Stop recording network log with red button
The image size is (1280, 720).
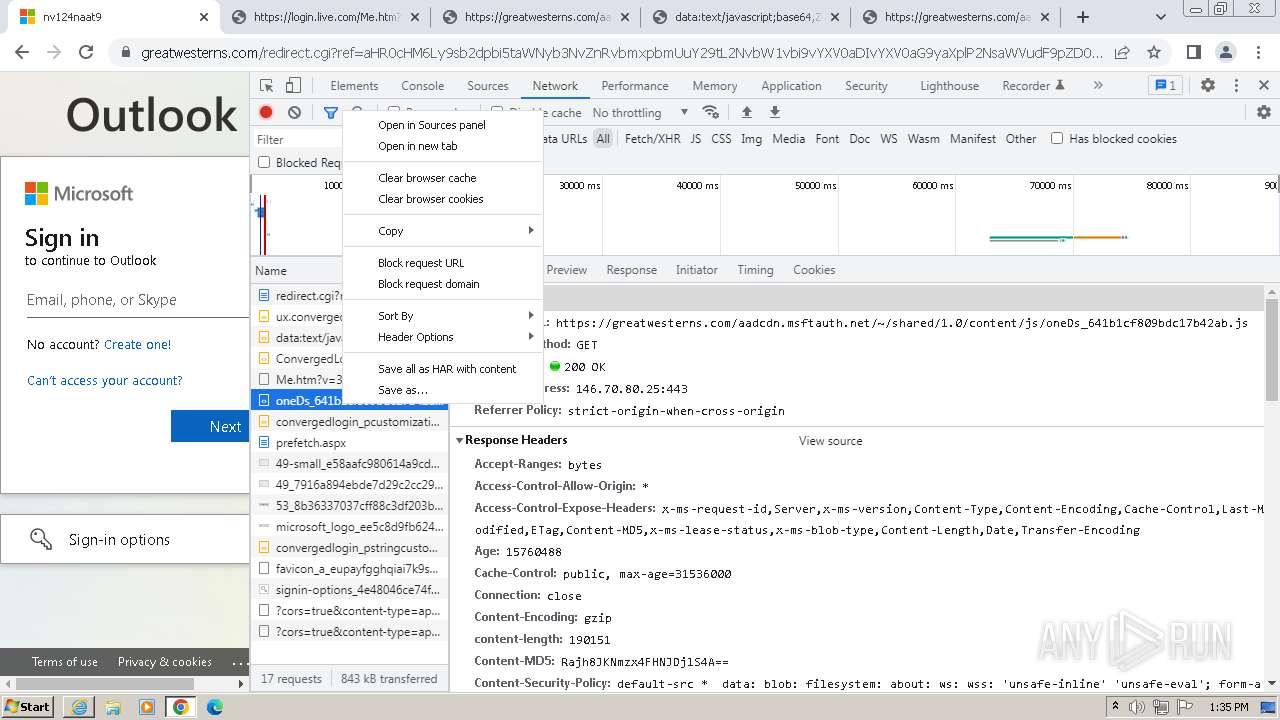pyautogui.click(x=266, y=113)
